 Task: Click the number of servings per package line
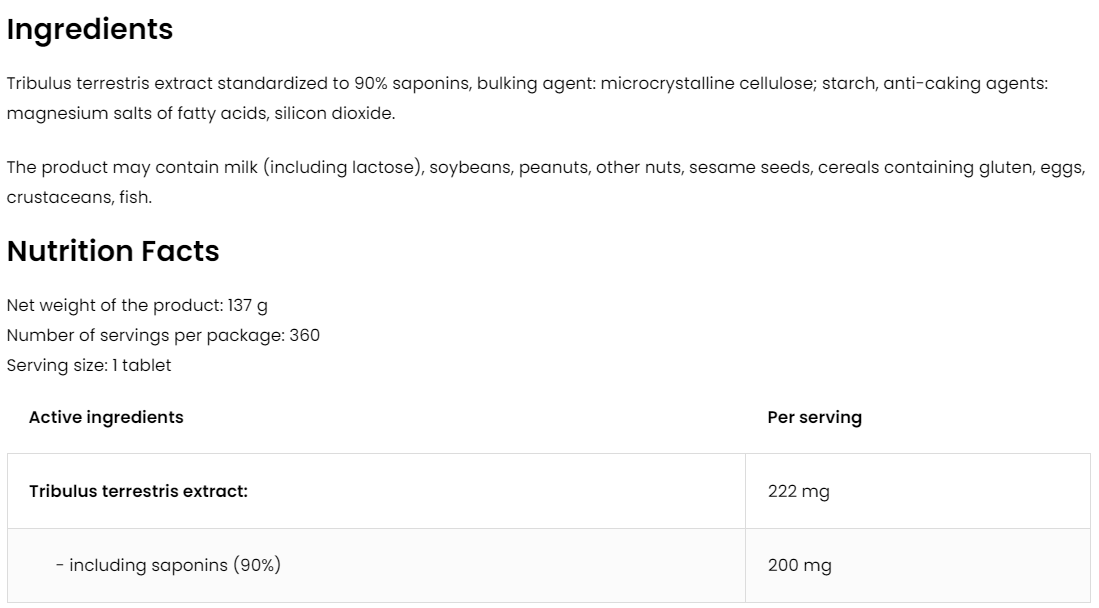click(163, 335)
